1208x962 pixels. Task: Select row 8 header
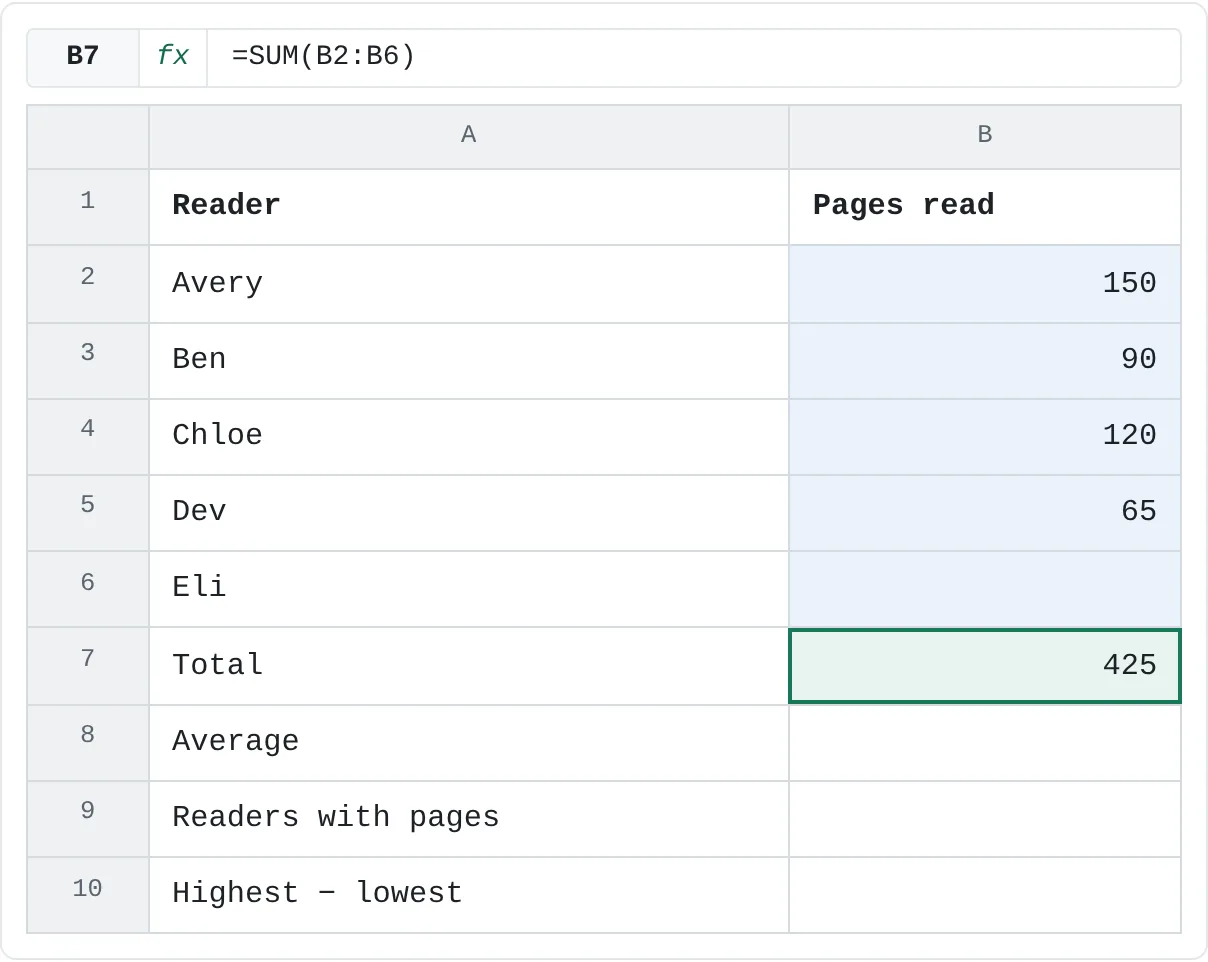[88, 742]
